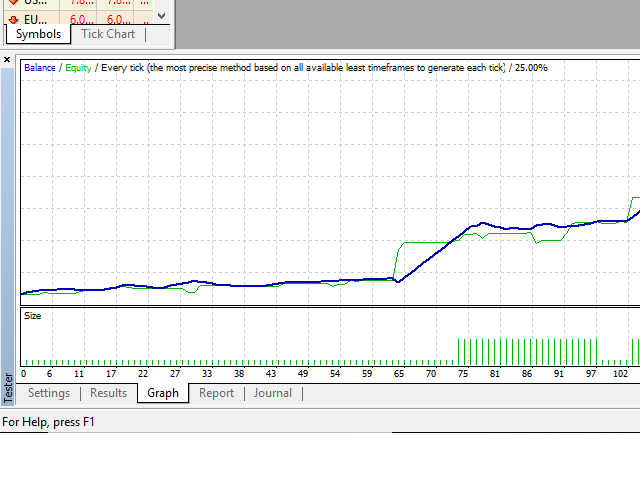The width and height of the screenshot is (640, 480).
Task: Open the Settings tab in Tester
Action: click(49, 393)
